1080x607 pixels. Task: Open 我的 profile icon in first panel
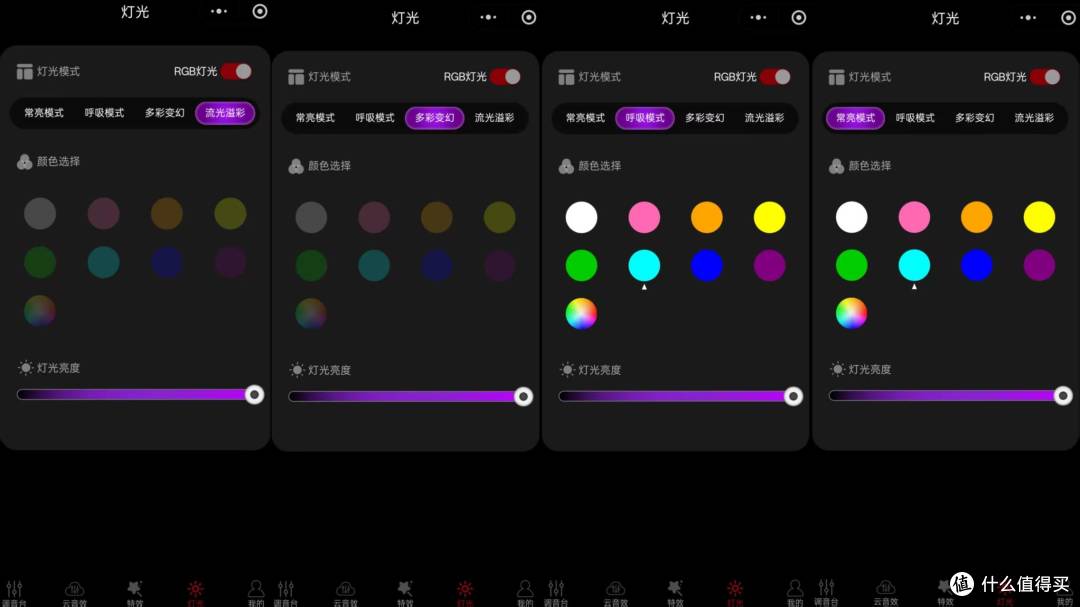(x=256, y=590)
